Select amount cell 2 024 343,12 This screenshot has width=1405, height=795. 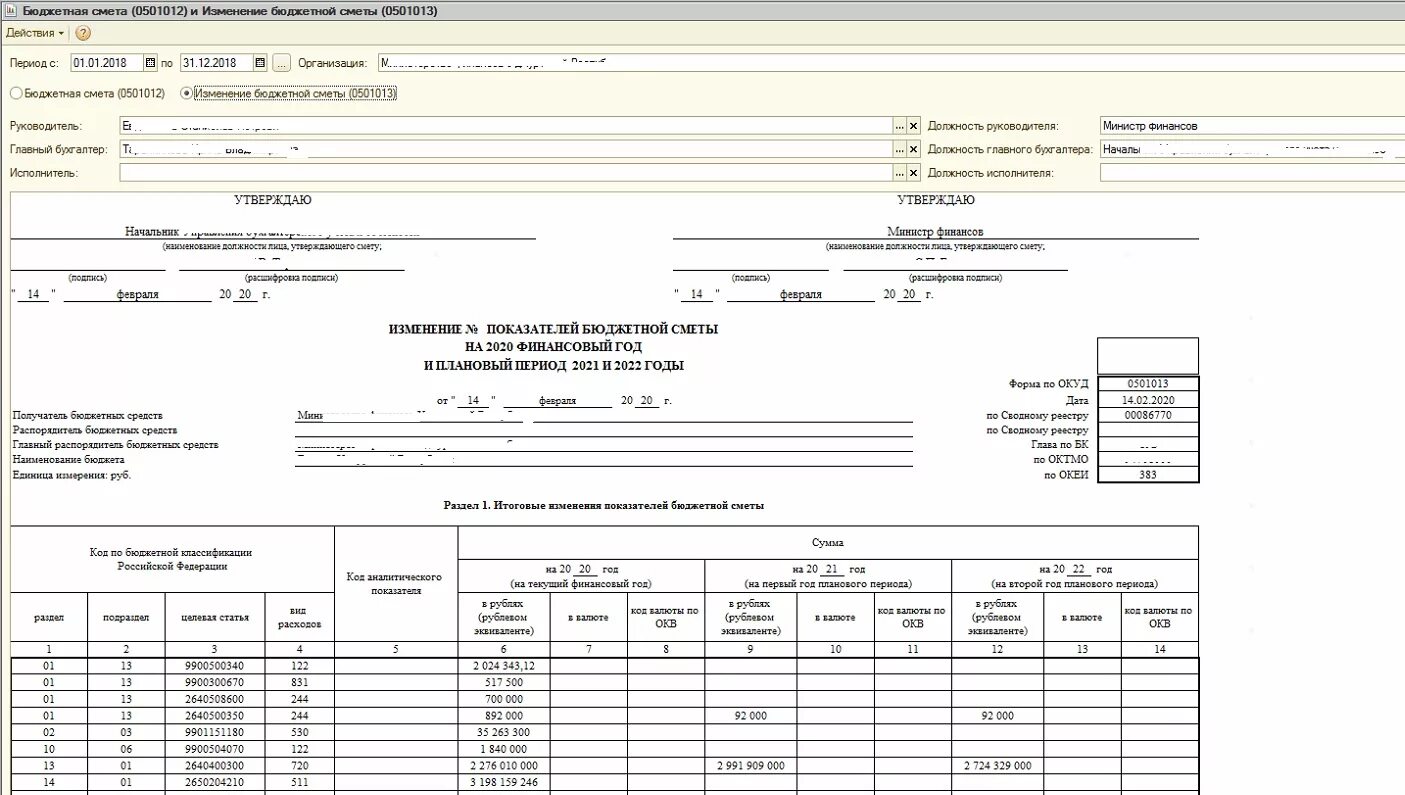tap(504, 666)
